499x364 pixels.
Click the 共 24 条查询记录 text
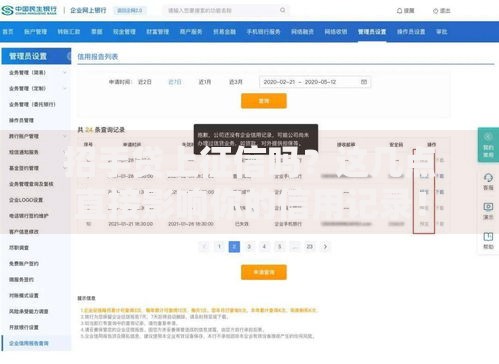point(101,130)
